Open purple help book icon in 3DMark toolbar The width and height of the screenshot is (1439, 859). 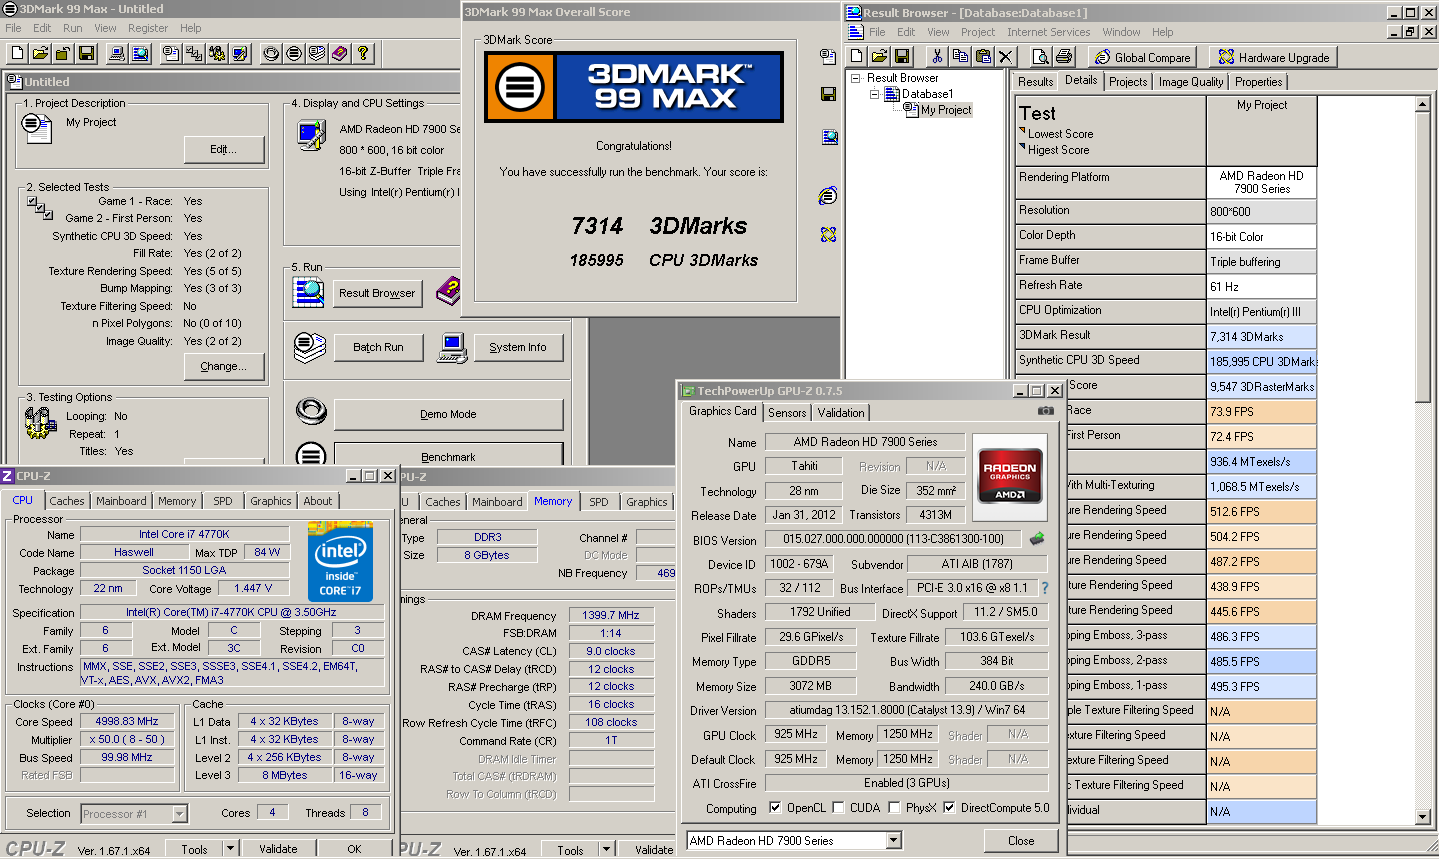point(340,54)
